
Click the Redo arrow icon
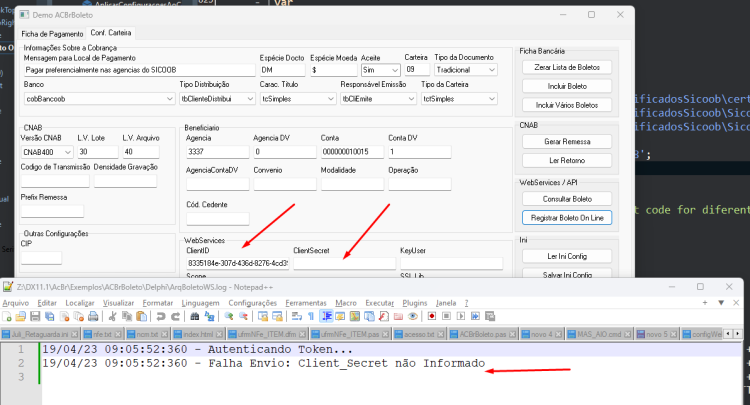tap(176, 317)
